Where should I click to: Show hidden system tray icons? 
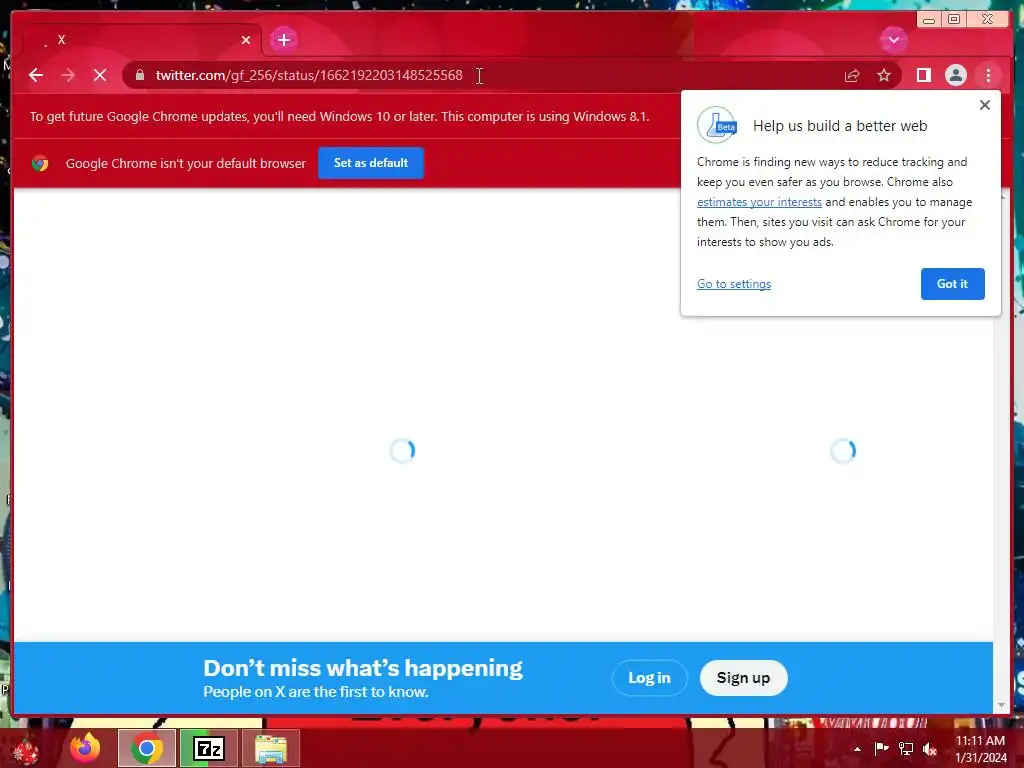(x=857, y=749)
